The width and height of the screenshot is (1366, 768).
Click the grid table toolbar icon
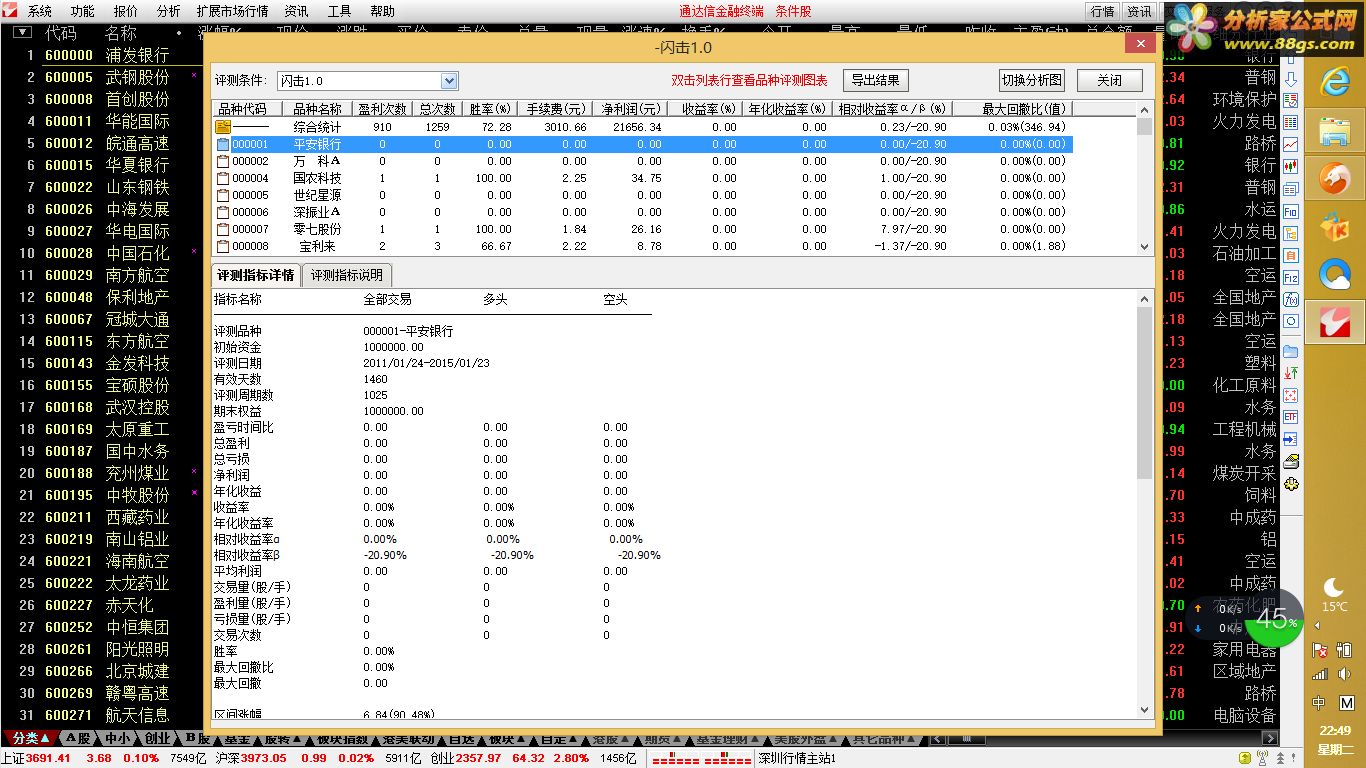(1291, 122)
